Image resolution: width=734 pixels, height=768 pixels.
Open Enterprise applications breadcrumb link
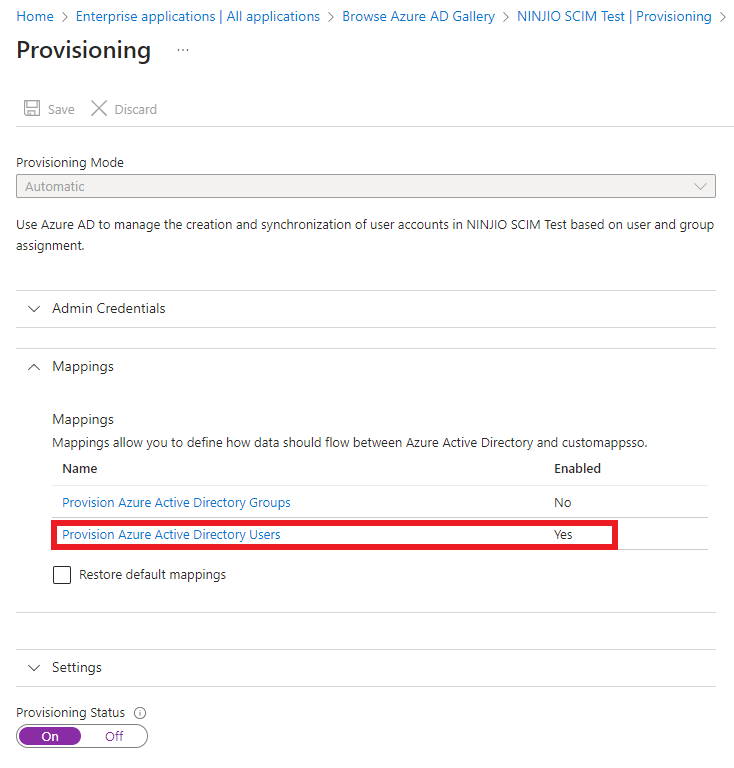point(198,16)
